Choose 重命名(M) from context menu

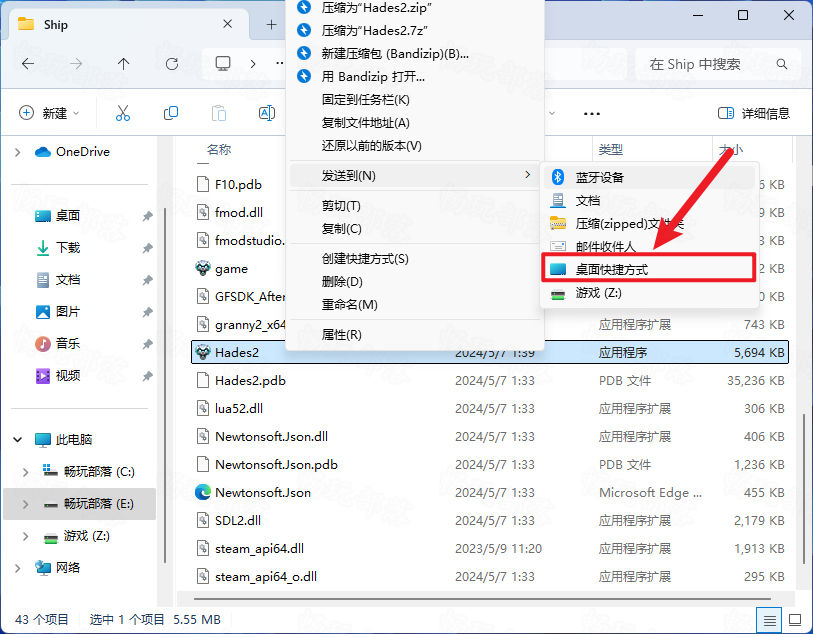coord(415,304)
